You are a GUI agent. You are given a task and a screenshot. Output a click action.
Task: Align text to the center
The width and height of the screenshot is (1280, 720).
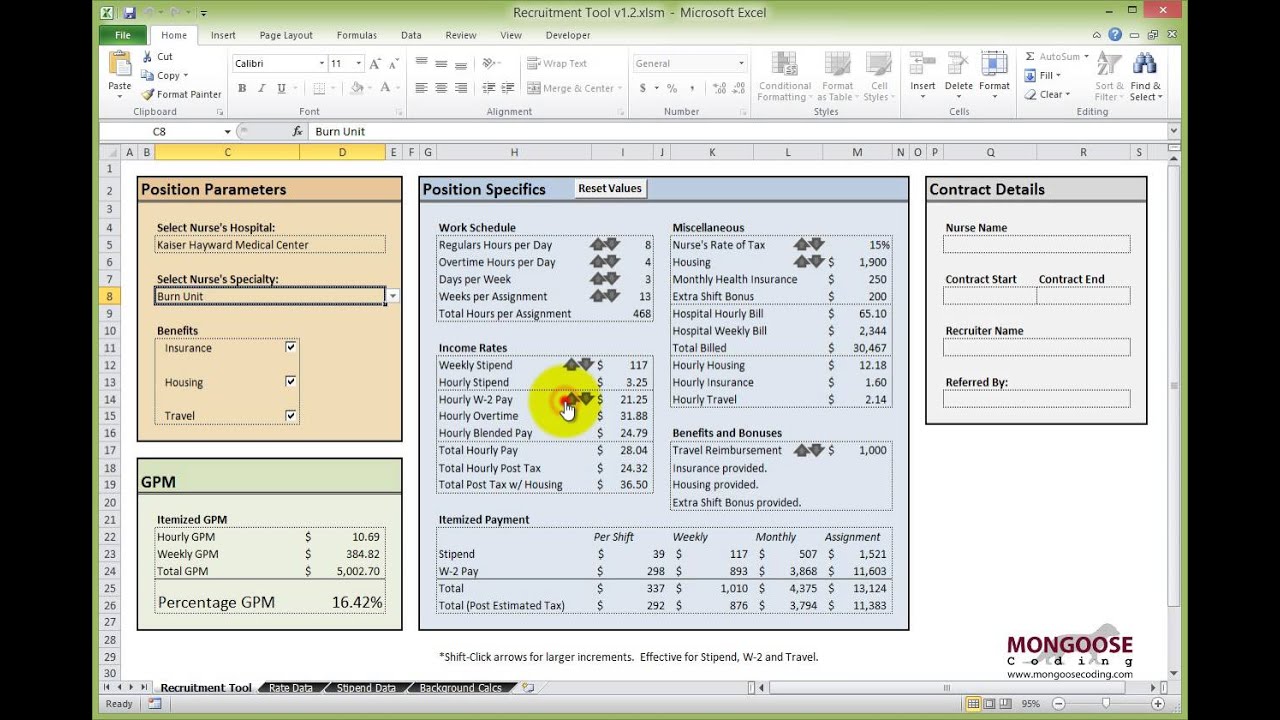coord(440,88)
